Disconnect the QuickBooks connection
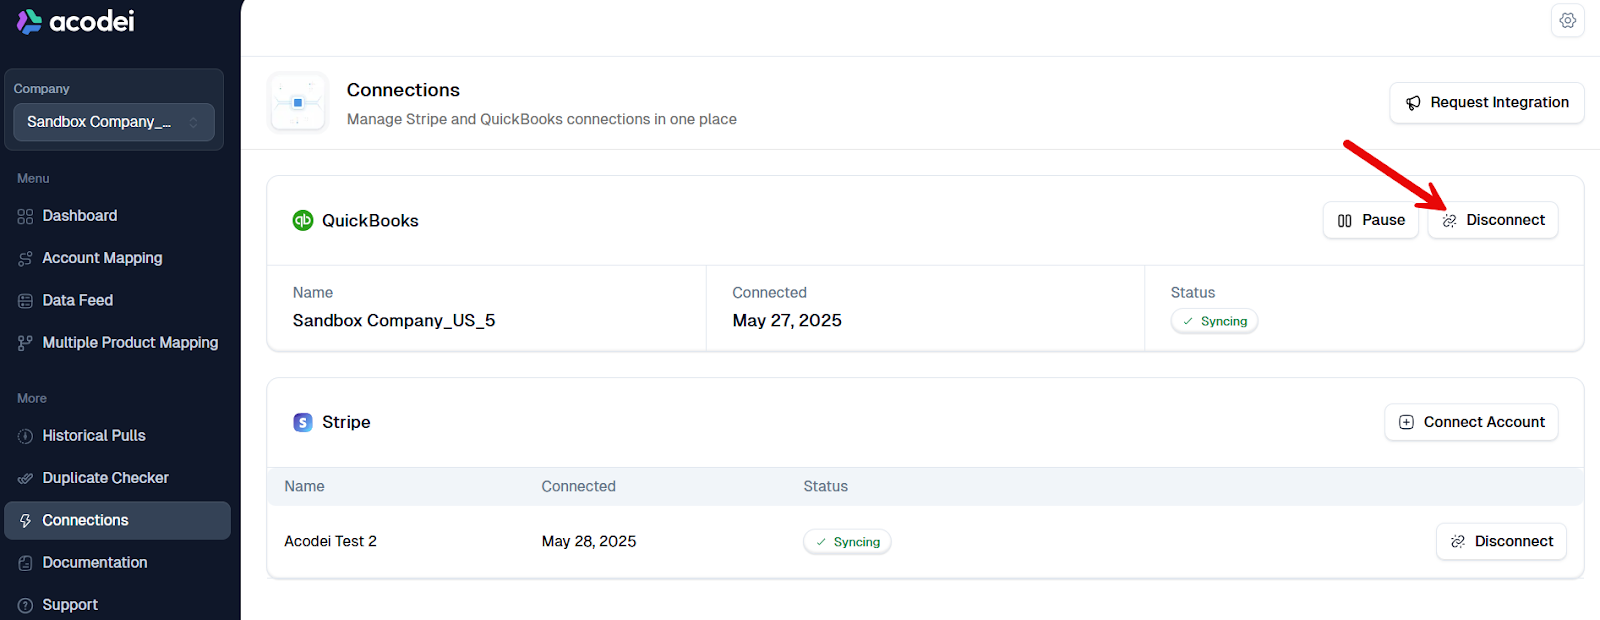The image size is (1600, 620). click(1493, 220)
